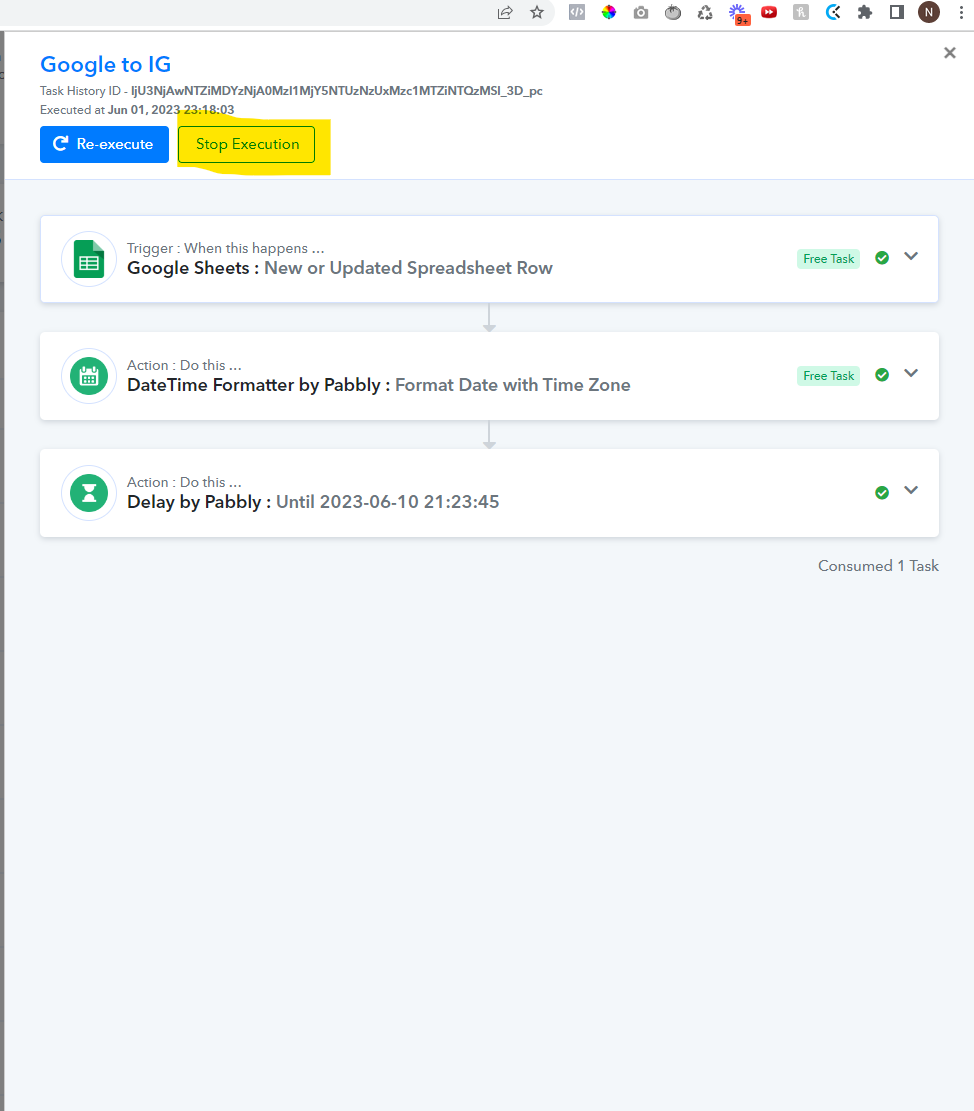Click the Re-execute button
This screenshot has height=1111, width=974.
click(104, 145)
